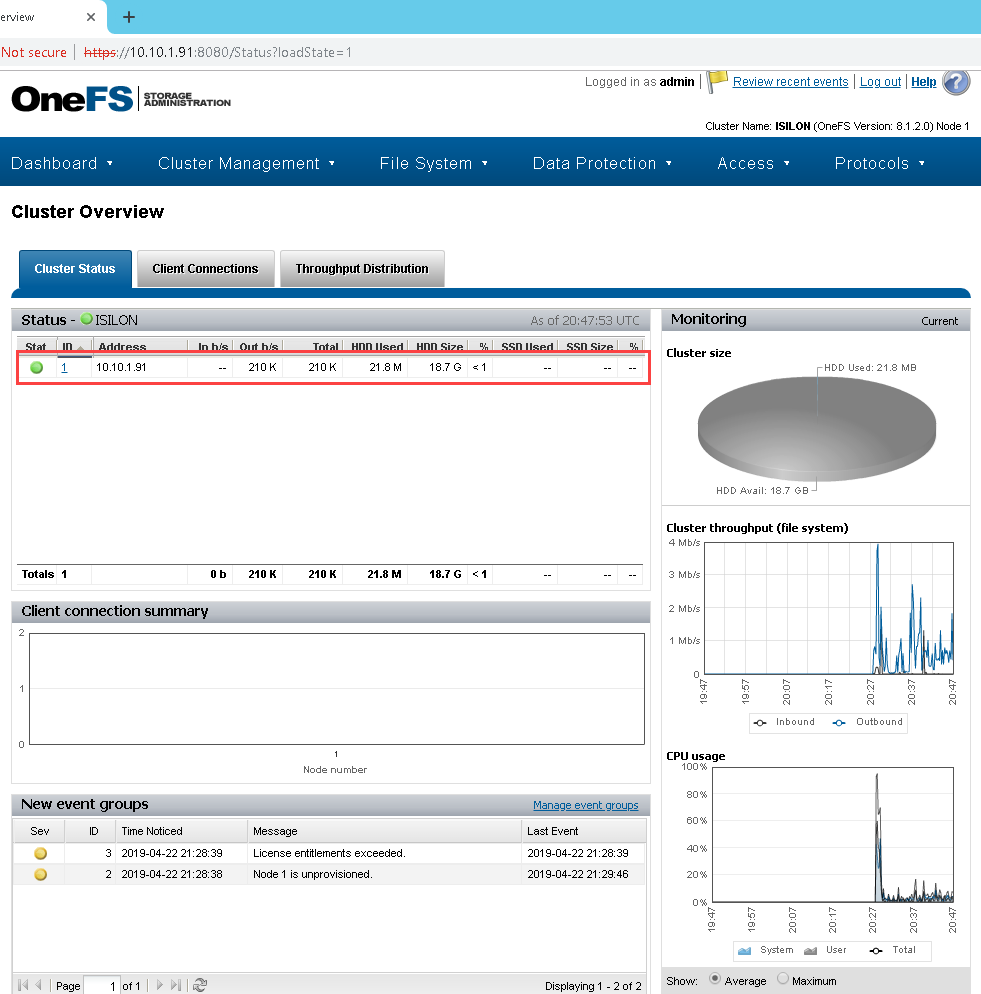The width and height of the screenshot is (981, 994).
Task: Sort by Address column header
Action: (x=140, y=347)
